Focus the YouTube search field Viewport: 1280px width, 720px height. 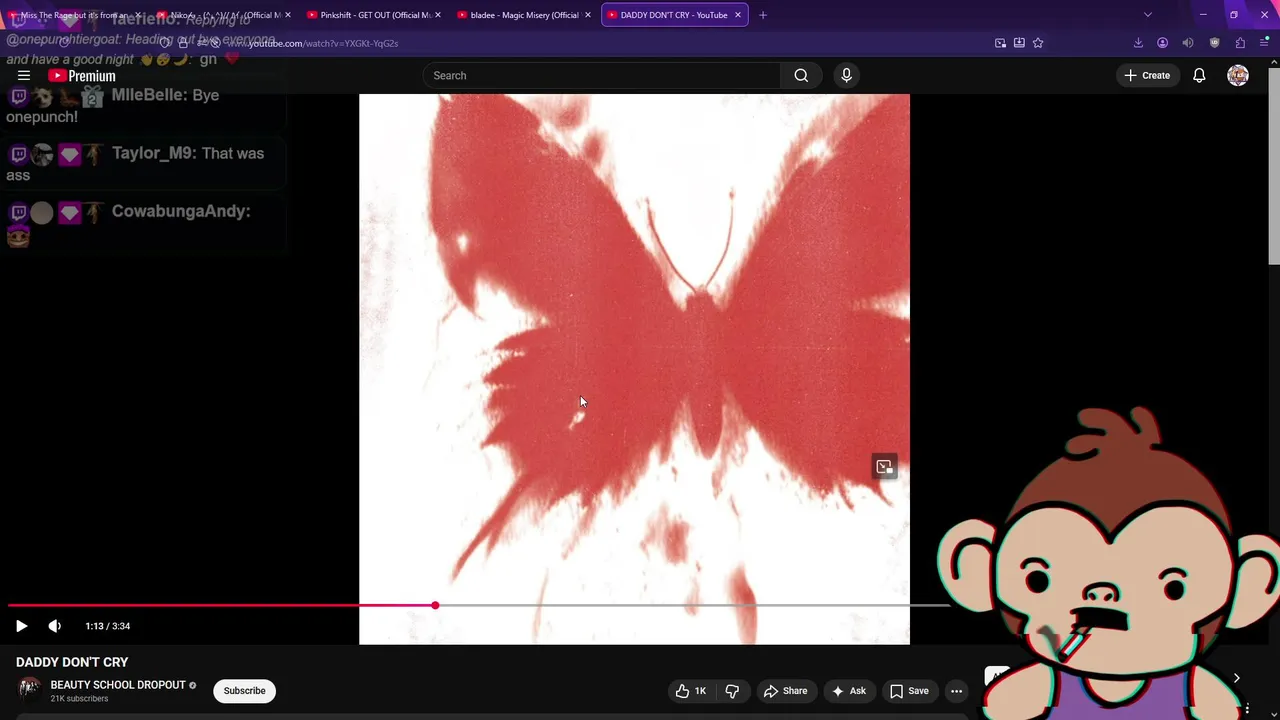coord(601,76)
